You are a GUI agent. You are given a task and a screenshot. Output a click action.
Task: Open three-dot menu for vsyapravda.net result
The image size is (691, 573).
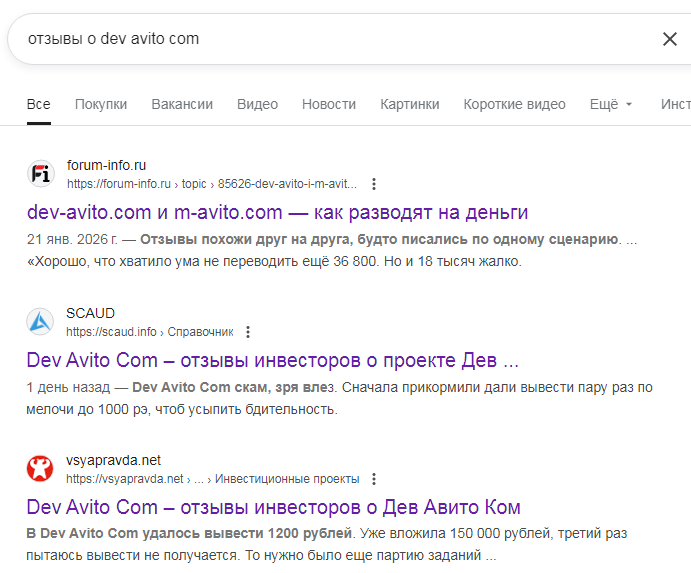374,479
